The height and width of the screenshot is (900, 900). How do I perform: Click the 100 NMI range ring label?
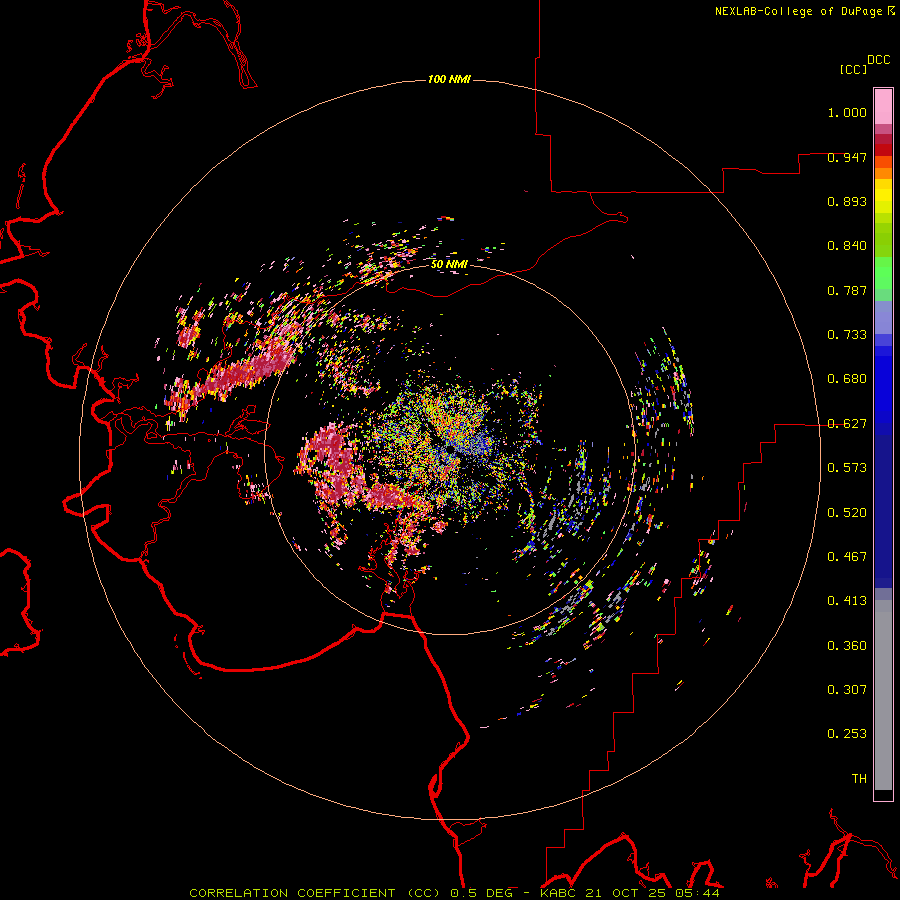click(449, 79)
